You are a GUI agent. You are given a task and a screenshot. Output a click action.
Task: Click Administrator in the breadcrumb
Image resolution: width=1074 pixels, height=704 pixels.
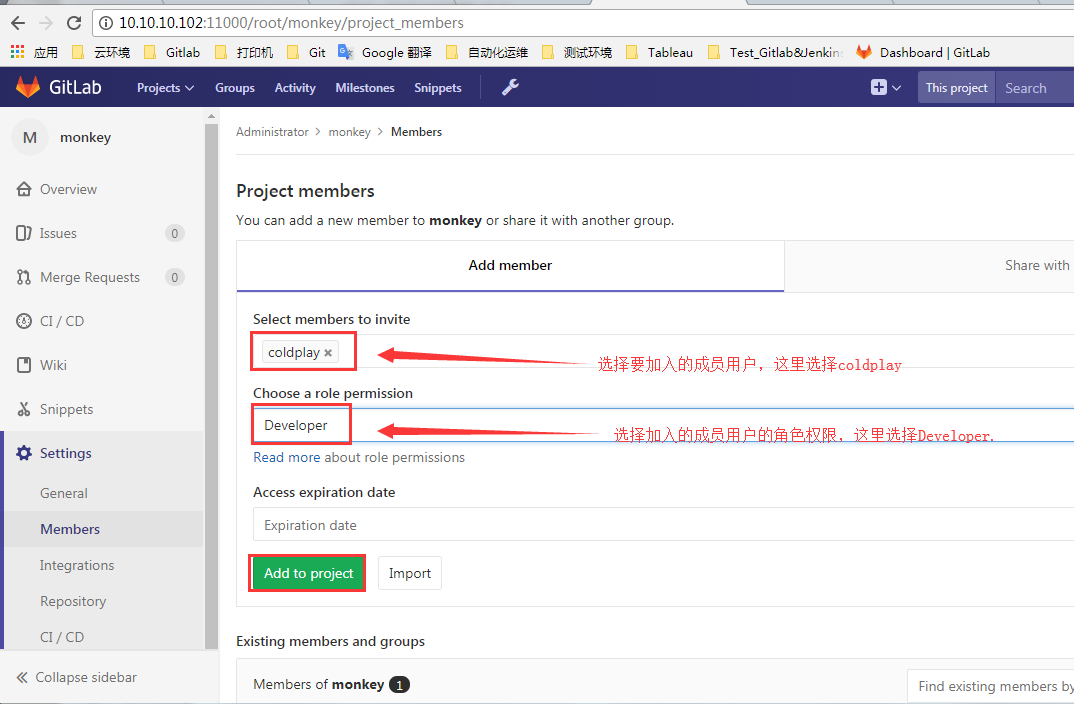point(272,131)
